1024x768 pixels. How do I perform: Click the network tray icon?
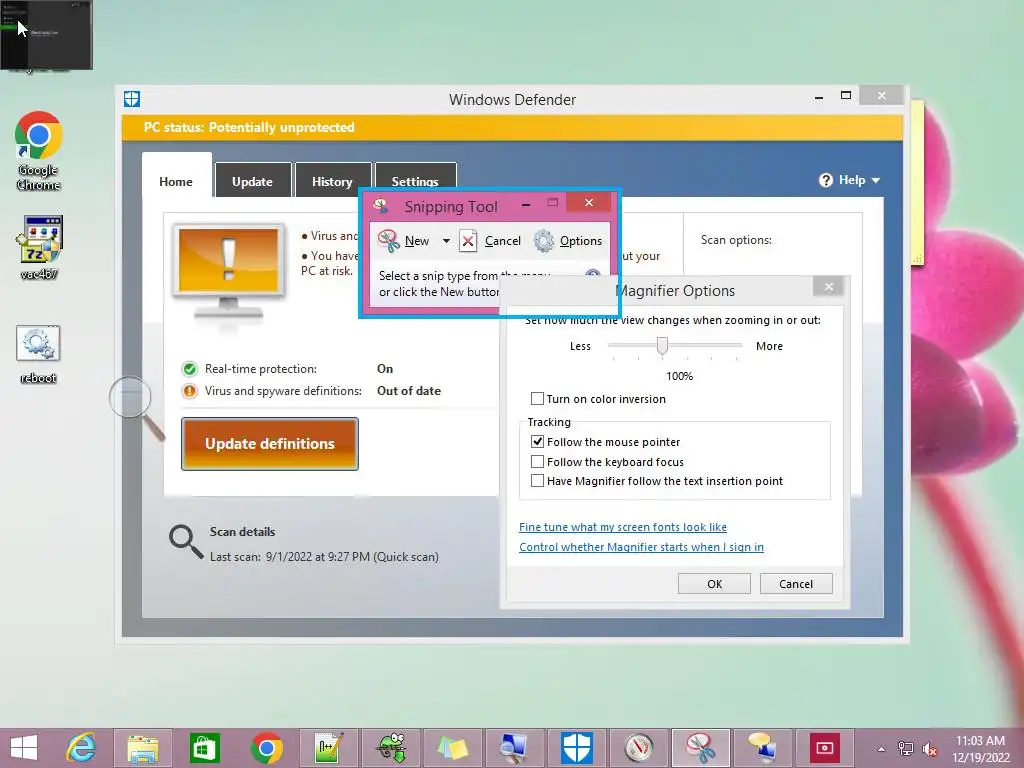[906, 749]
